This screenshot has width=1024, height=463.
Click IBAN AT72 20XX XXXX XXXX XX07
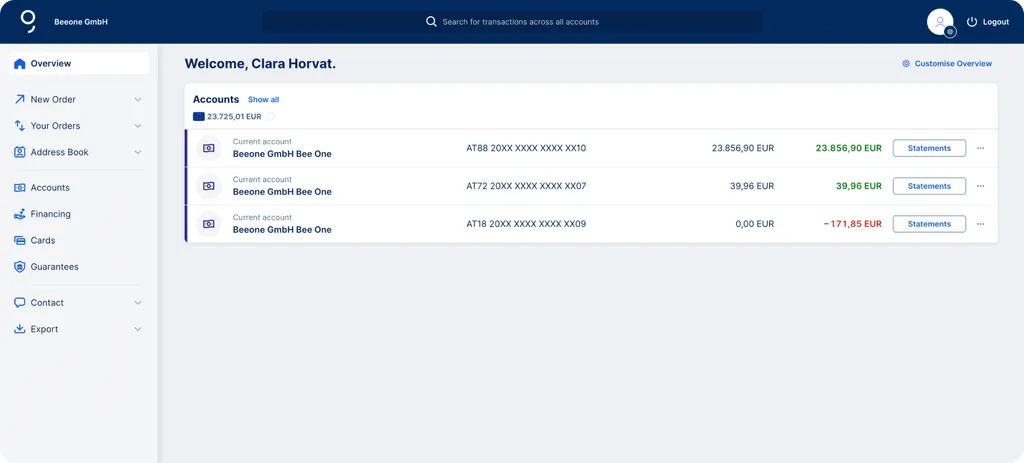pyautogui.click(x=526, y=186)
